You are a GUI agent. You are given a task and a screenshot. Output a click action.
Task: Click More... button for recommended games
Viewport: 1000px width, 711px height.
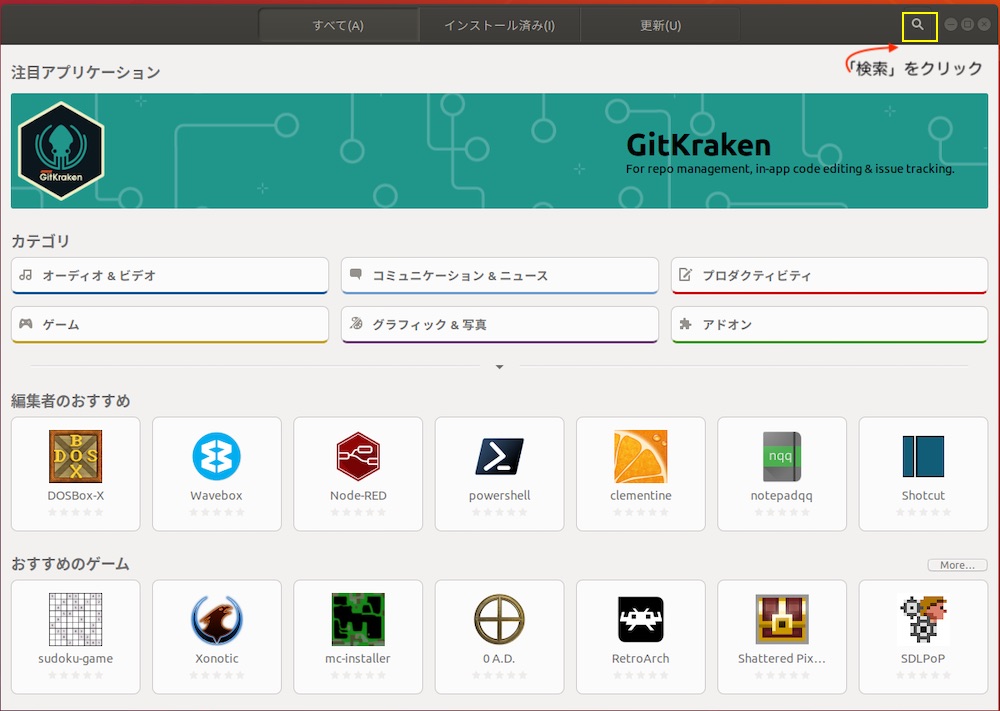pos(957,565)
